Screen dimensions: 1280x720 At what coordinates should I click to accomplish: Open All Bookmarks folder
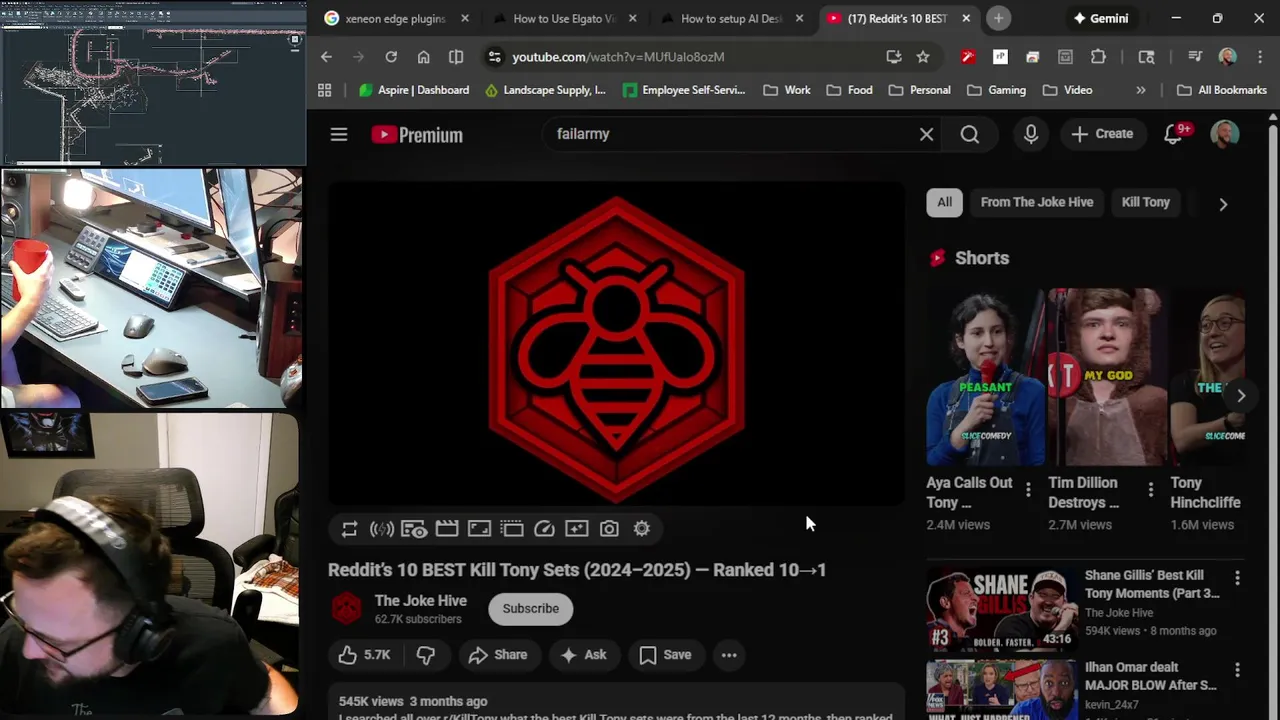[x=1222, y=90]
